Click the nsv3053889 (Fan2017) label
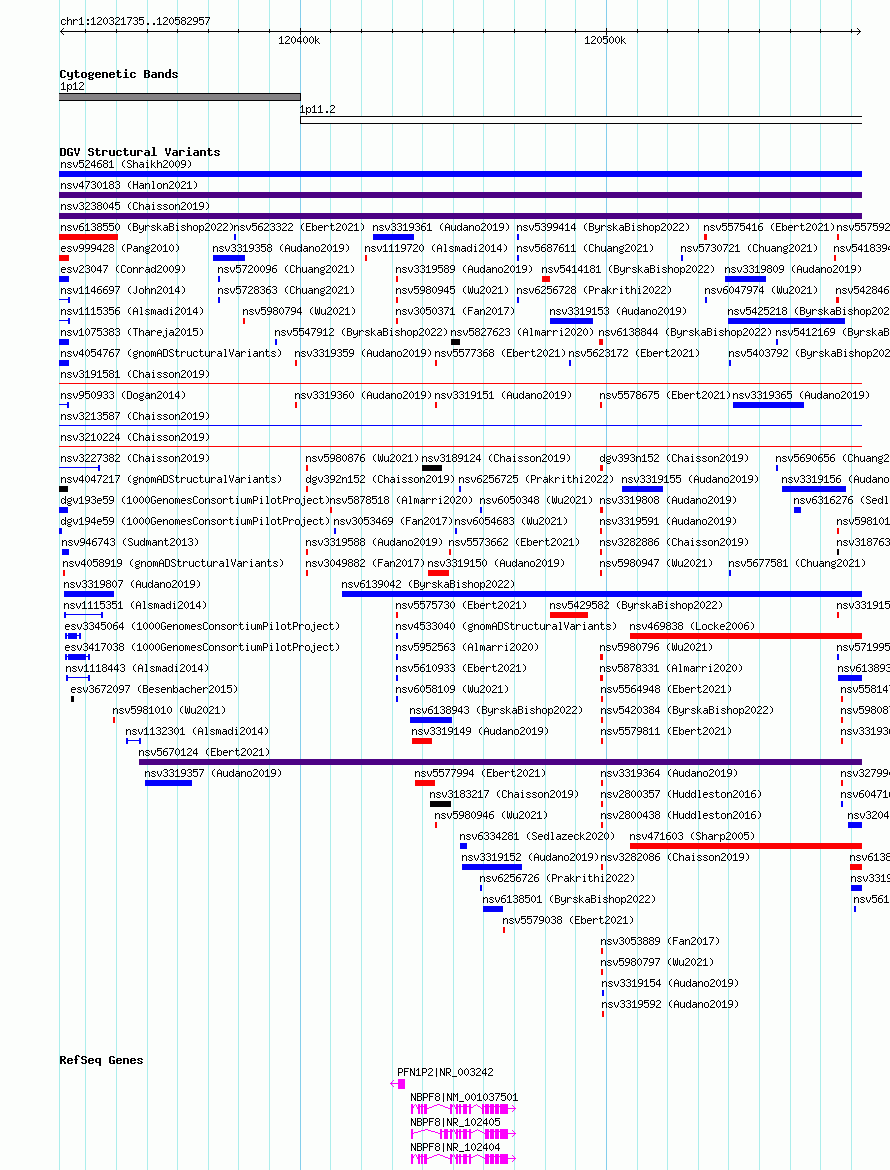This screenshot has height=1170, width=890. click(660, 941)
